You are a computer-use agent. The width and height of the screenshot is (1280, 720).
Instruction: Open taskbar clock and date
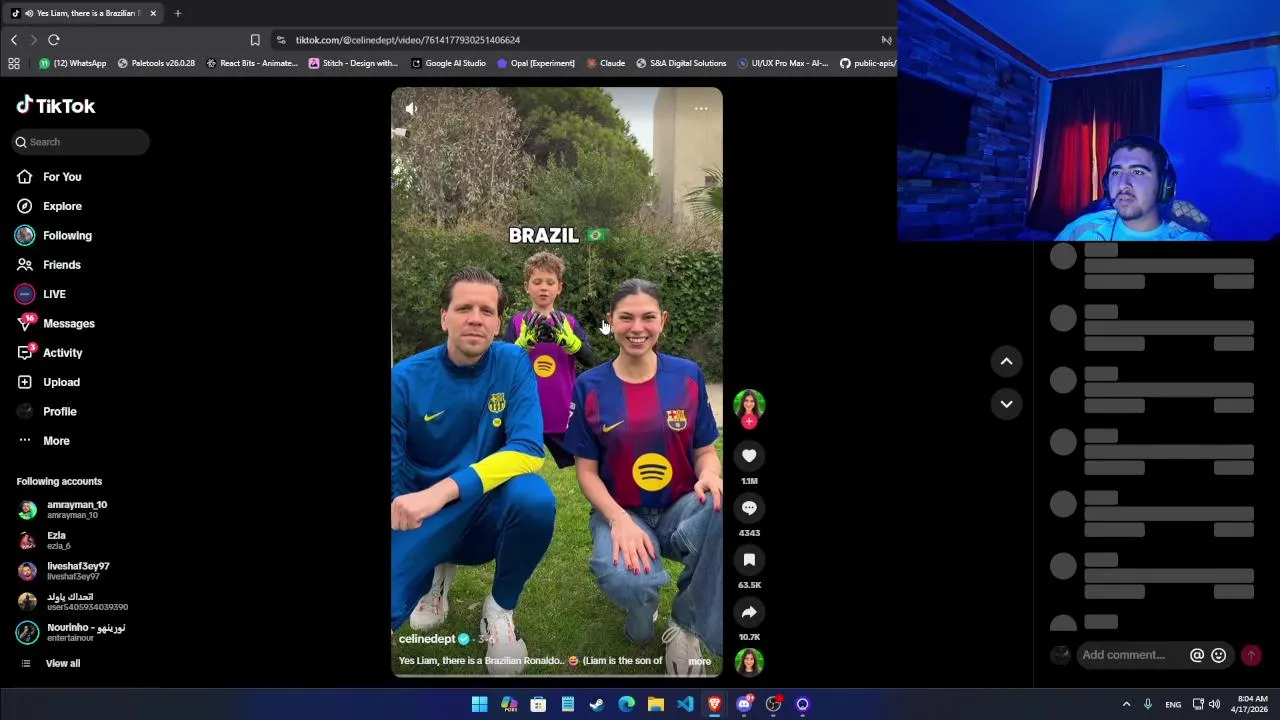[1249, 704]
